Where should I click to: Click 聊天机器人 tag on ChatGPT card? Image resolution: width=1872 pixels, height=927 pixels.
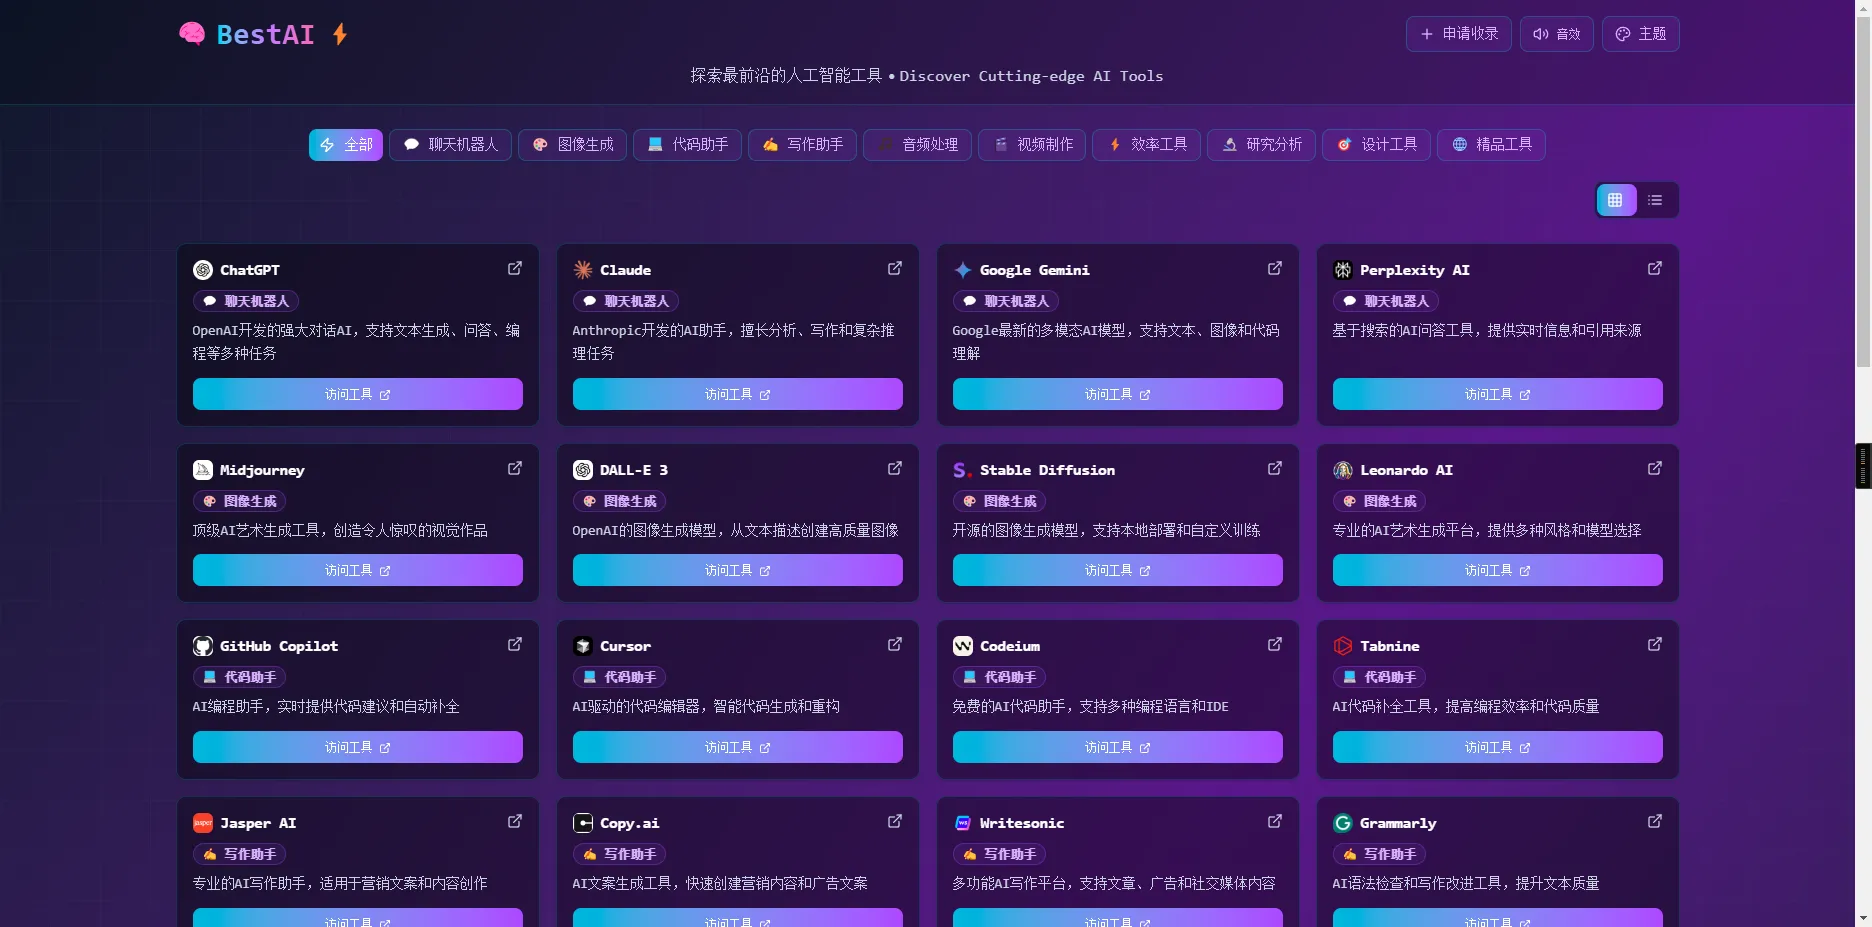[246, 301]
